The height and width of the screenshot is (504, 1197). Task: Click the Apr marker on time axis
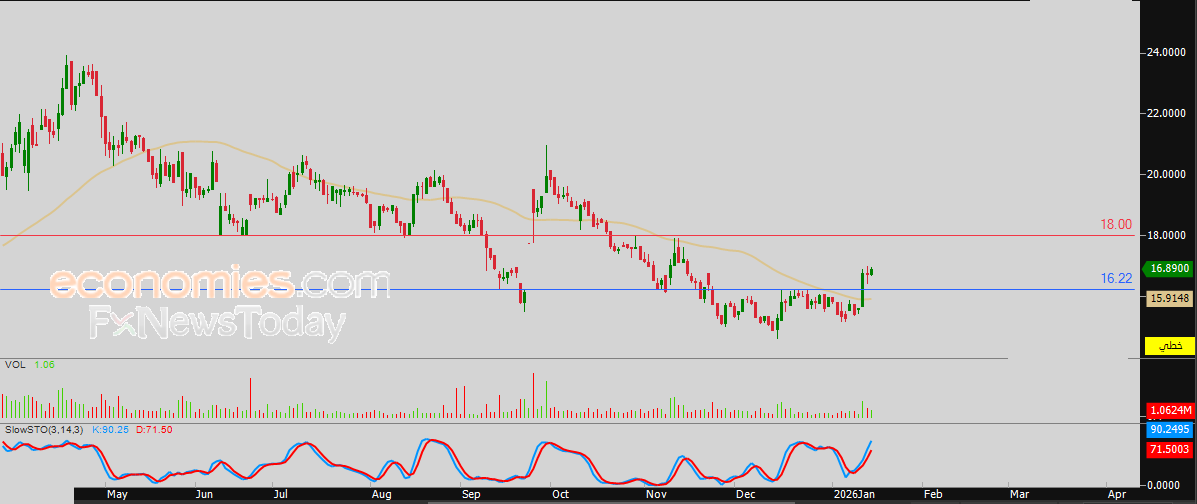click(x=1116, y=495)
